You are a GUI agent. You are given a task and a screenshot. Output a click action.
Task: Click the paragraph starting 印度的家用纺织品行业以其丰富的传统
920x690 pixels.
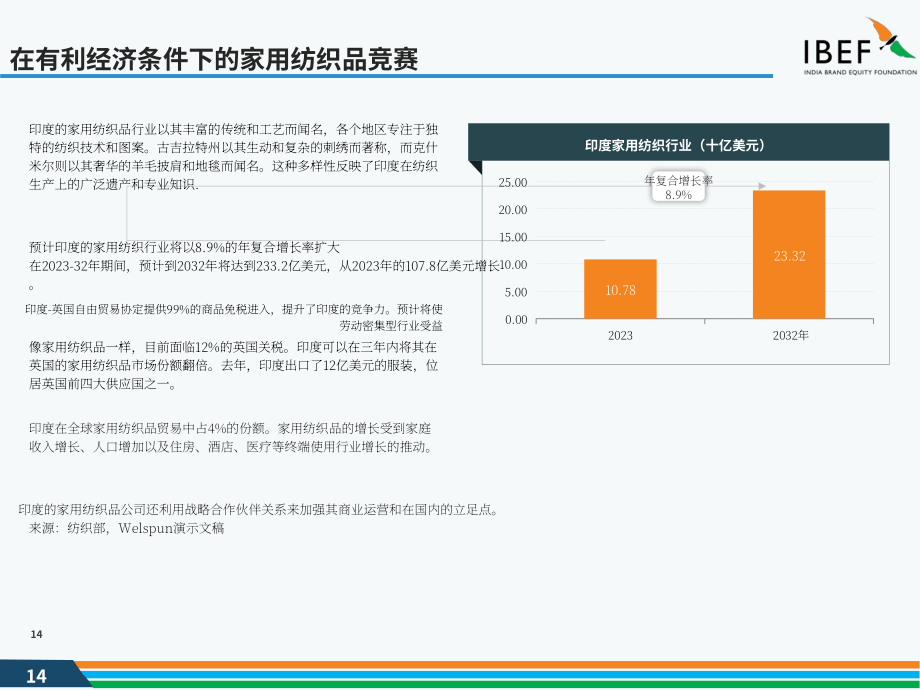[234, 157]
